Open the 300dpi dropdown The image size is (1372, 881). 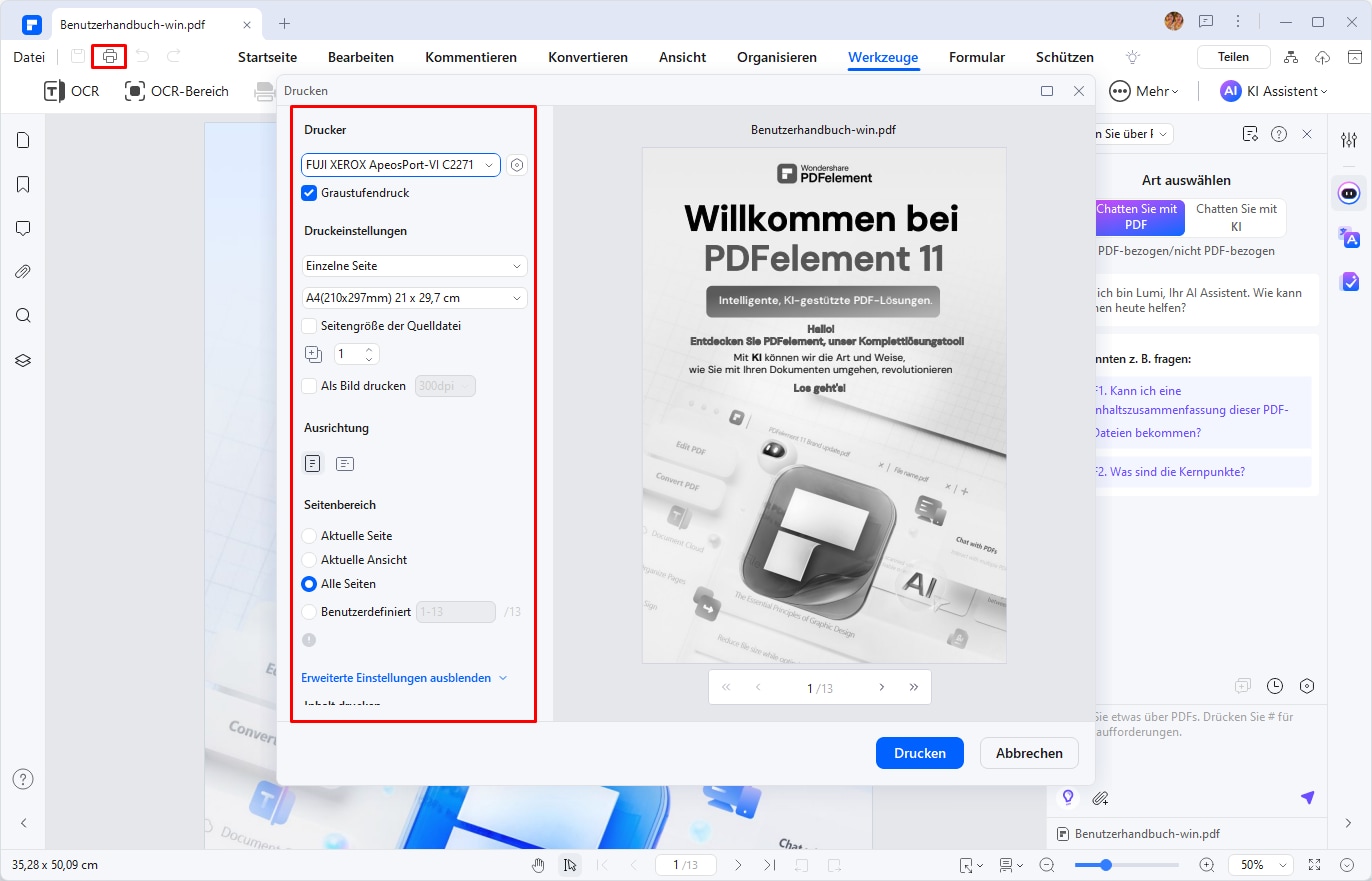pos(445,386)
